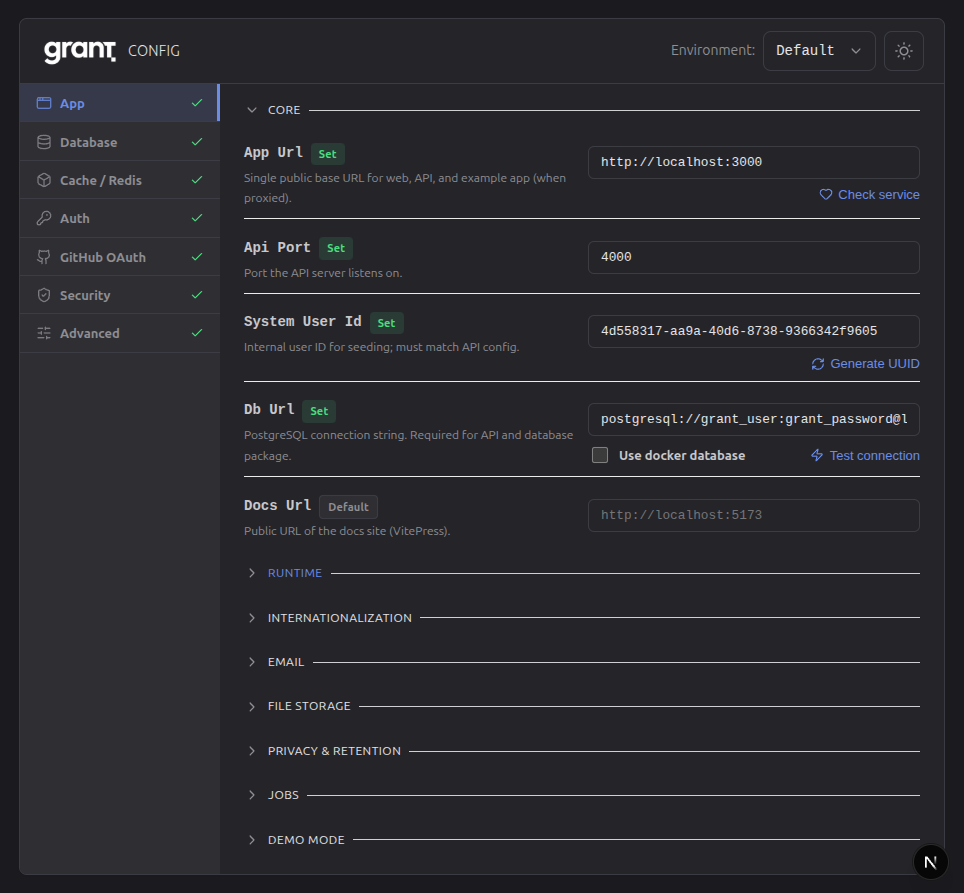Click the refresh icon beside Generate UUID

click(818, 364)
